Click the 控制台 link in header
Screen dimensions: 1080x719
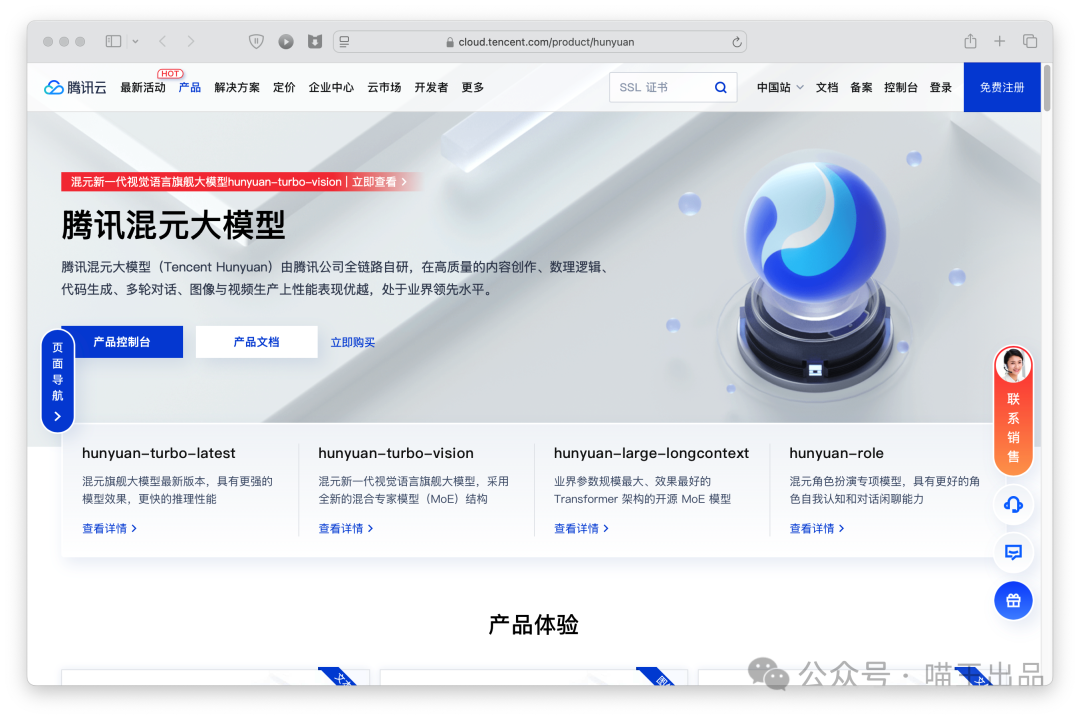coord(900,87)
